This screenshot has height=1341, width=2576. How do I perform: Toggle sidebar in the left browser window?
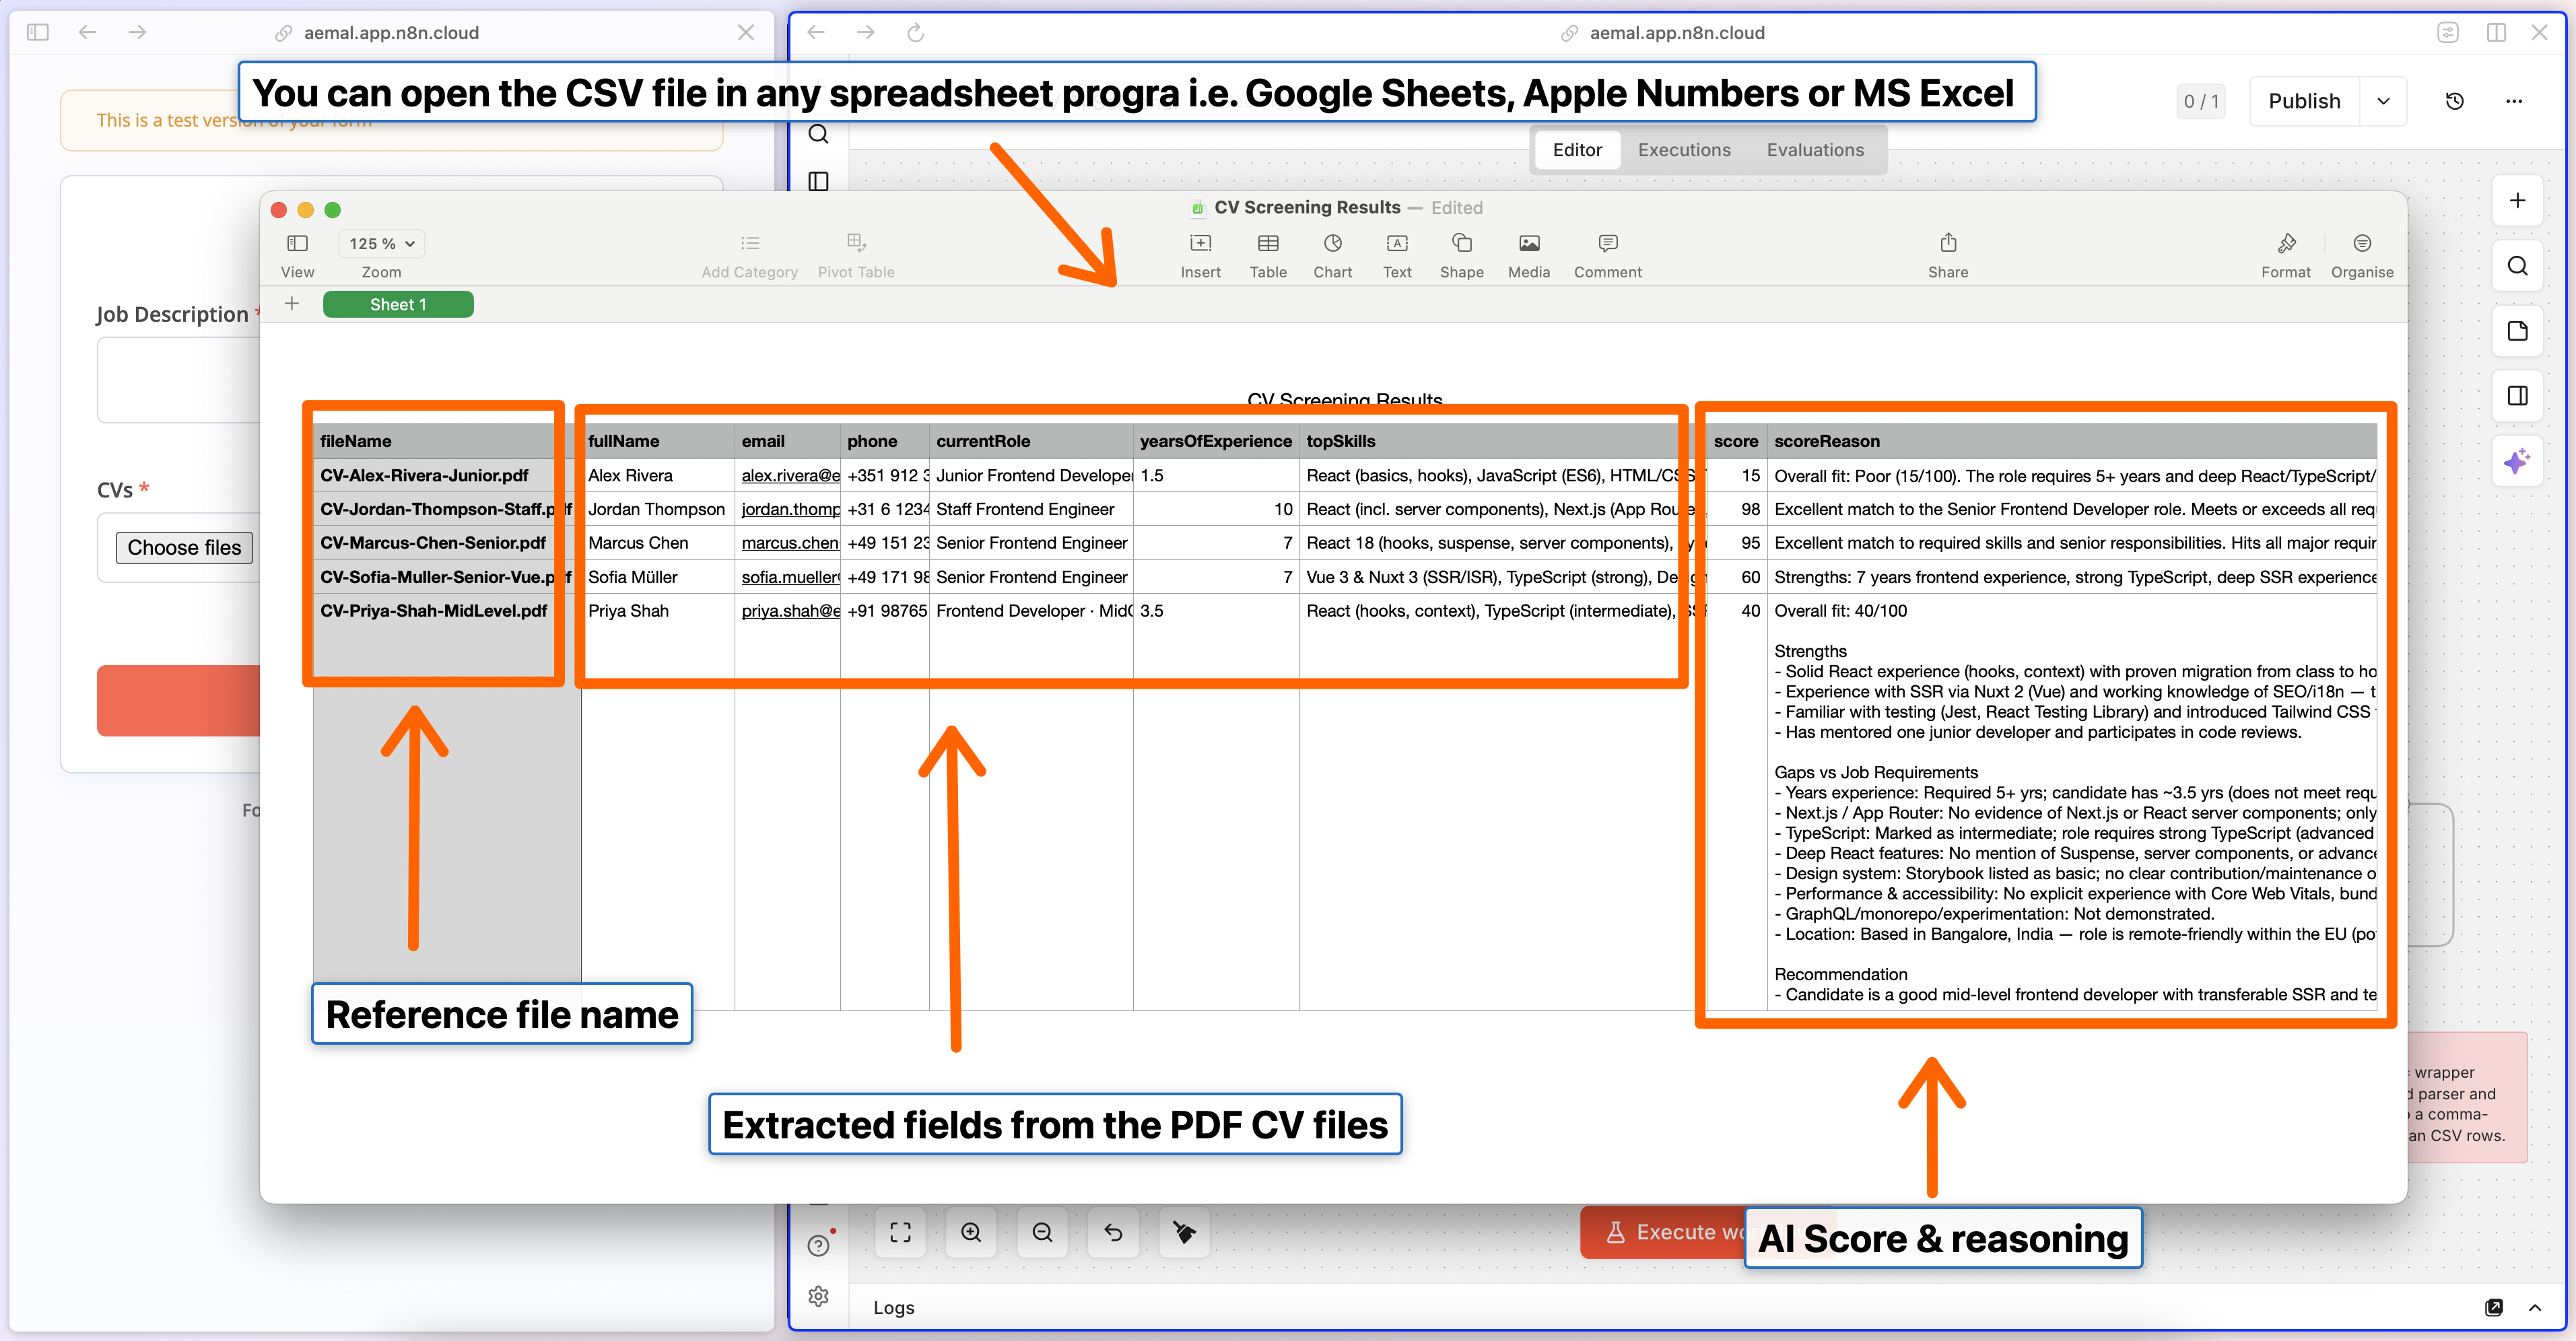pos(38,33)
